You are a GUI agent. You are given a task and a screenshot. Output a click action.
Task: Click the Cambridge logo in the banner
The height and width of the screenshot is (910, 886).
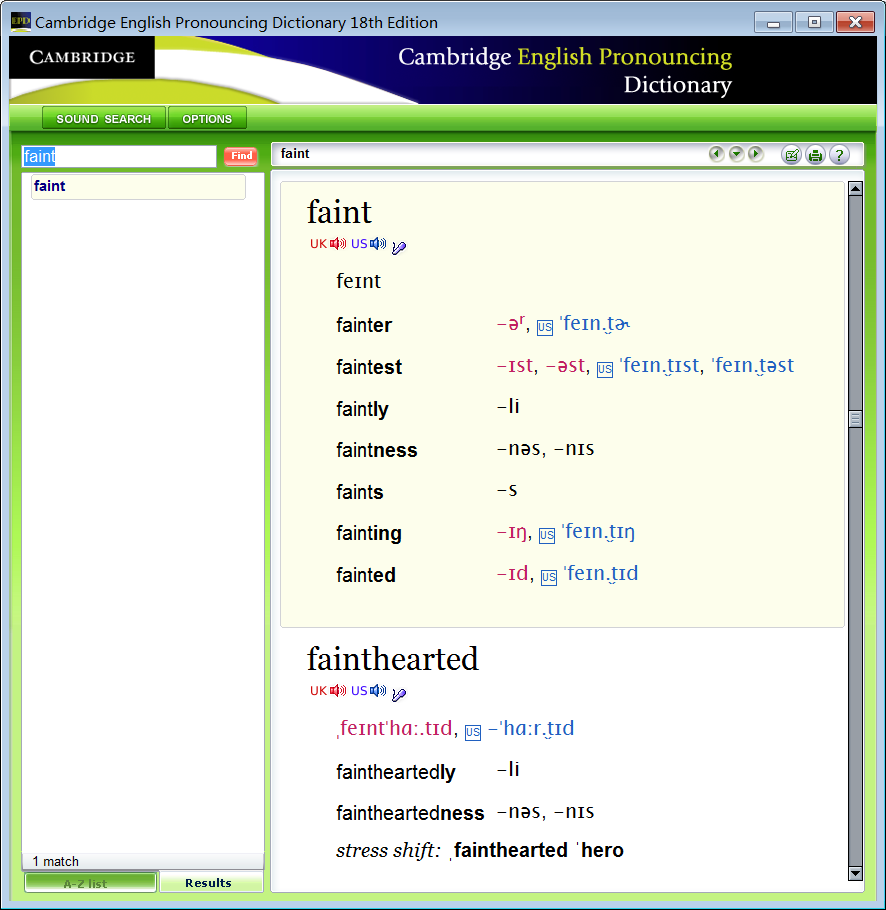[82, 57]
